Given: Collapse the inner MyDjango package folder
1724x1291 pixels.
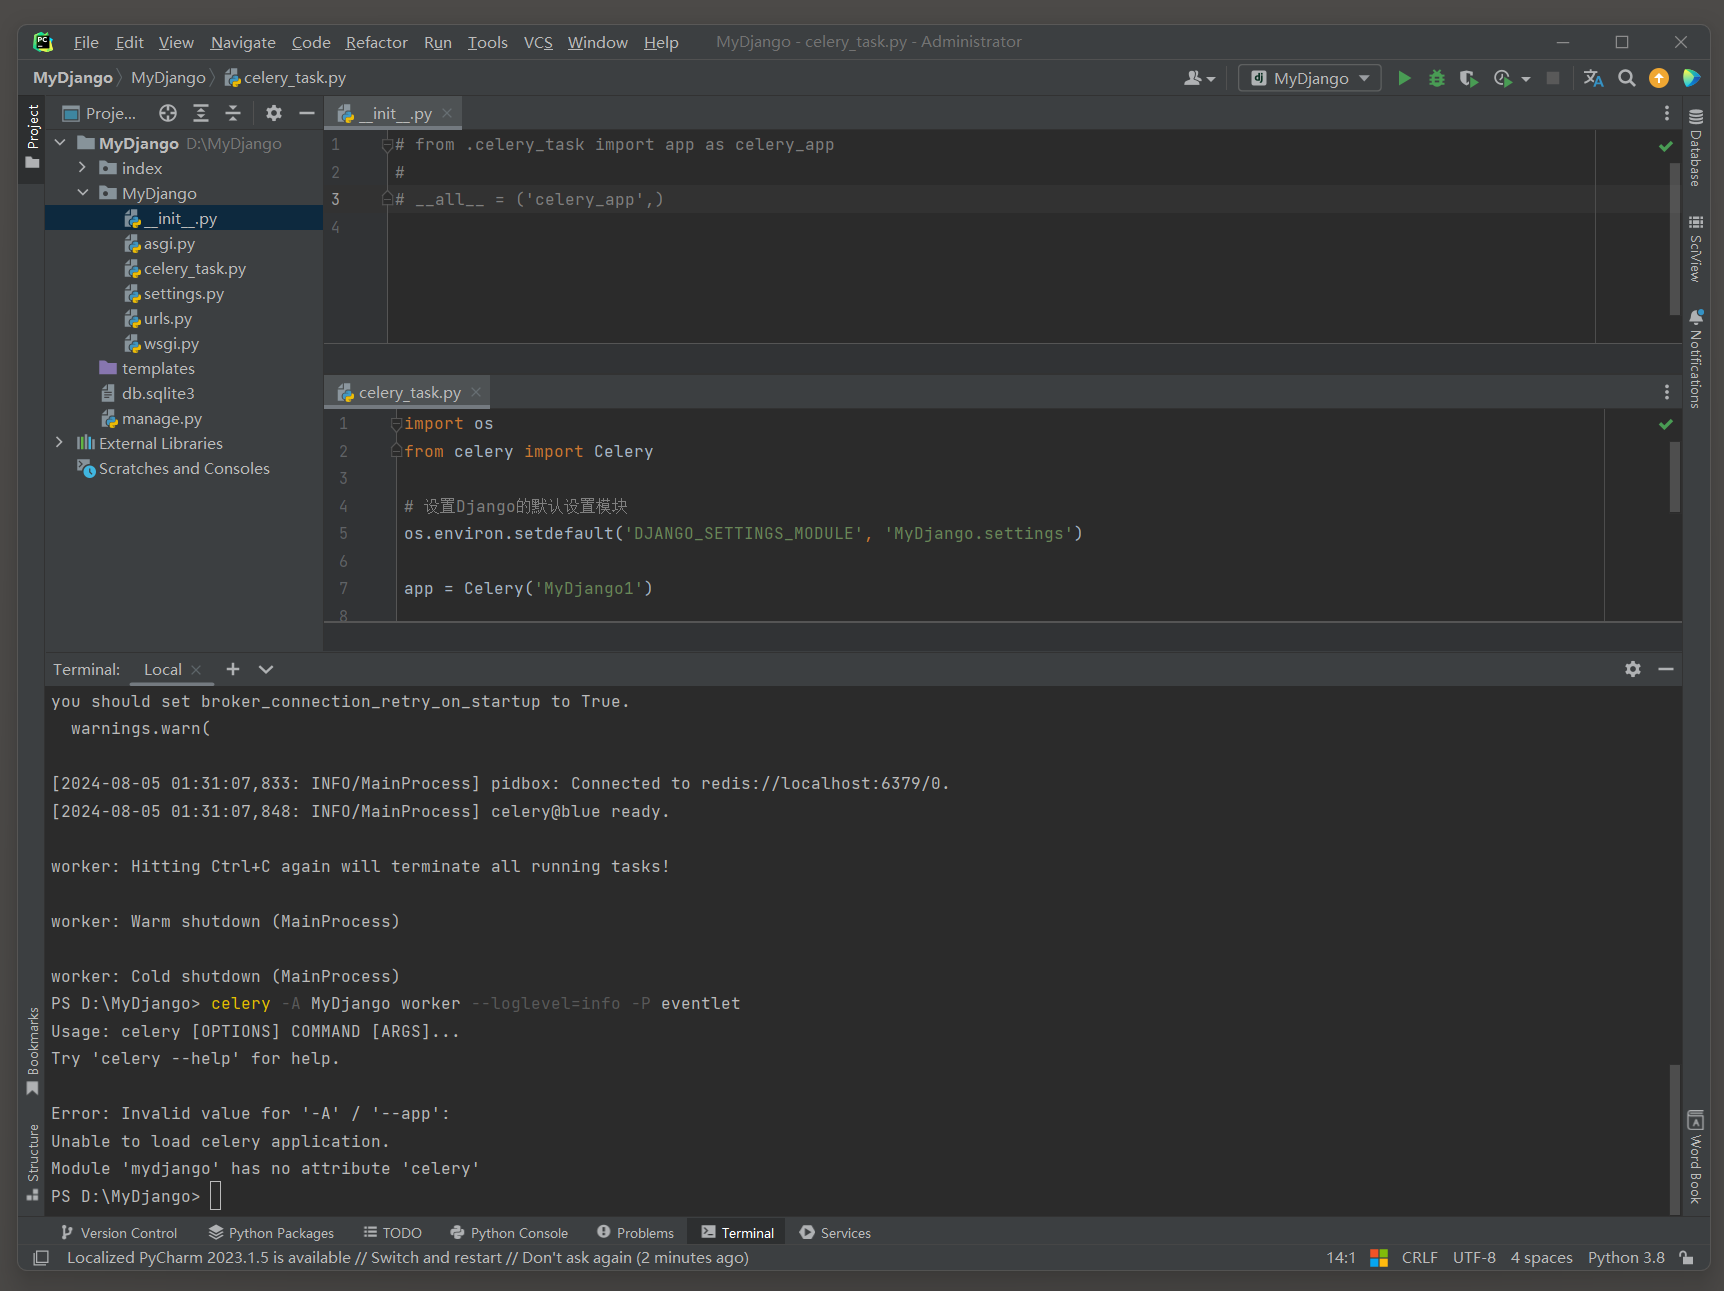Looking at the screenshot, I should pyautogui.click(x=83, y=193).
